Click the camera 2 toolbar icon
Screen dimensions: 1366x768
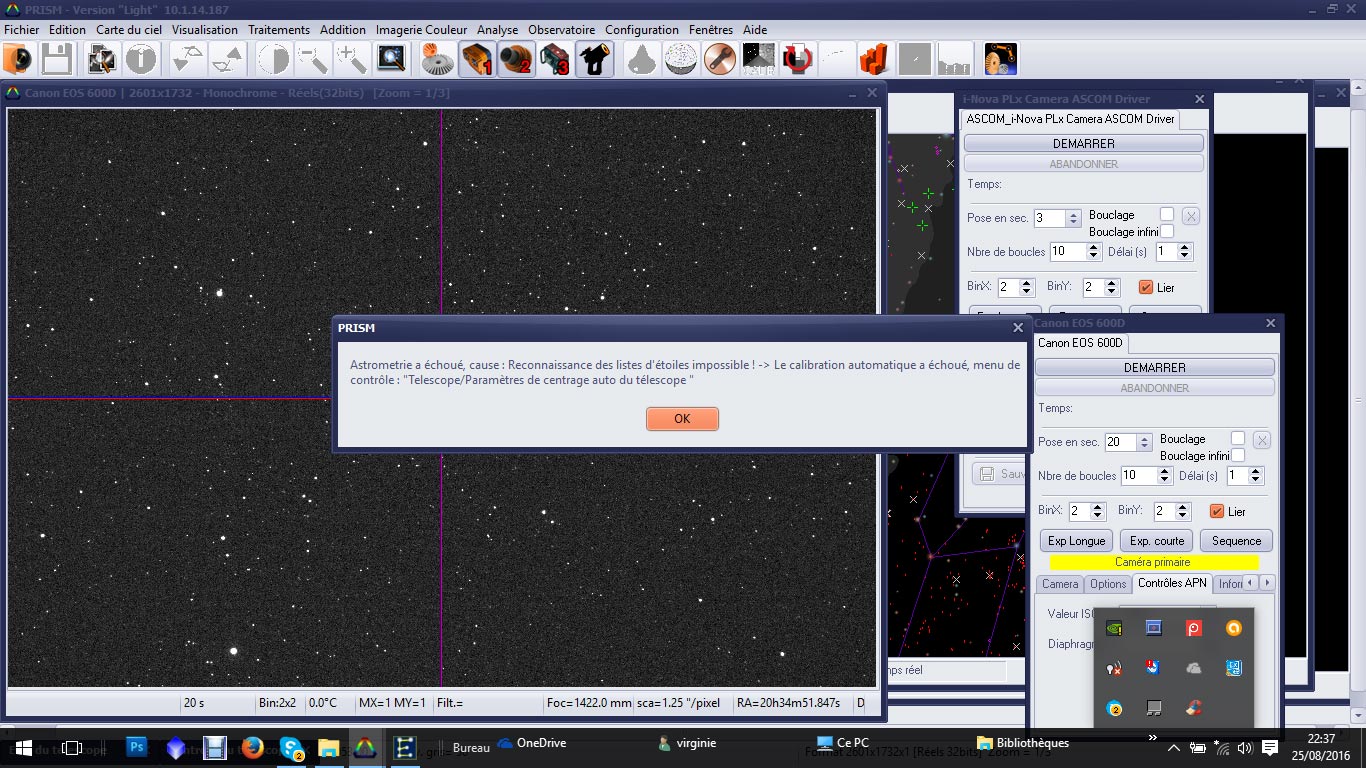coord(516,60)
